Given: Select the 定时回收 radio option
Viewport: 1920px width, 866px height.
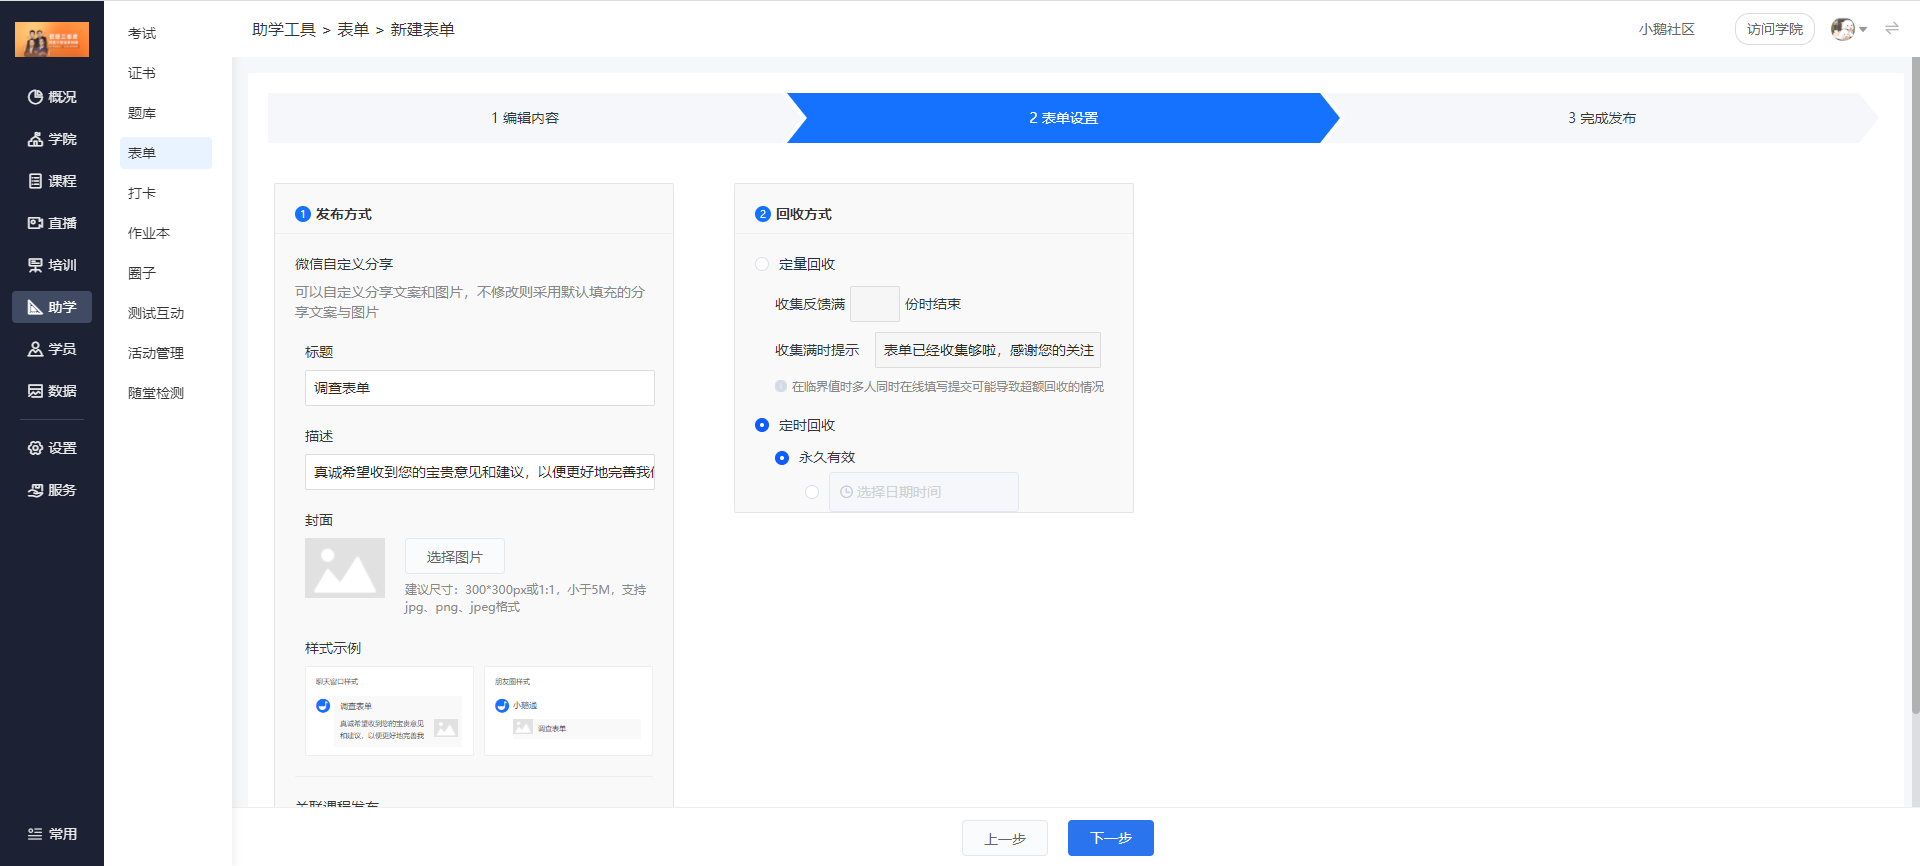Looking at the screenshot, I should pyautogui.click(x=762, y=425).
